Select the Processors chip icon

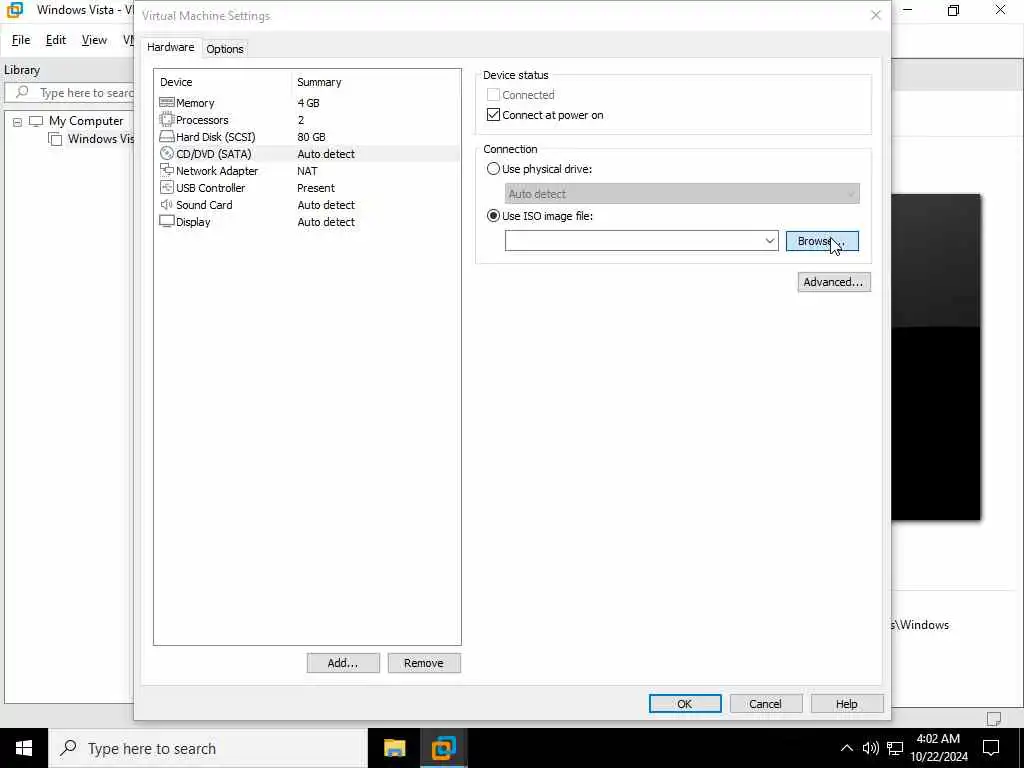(167, 120)
